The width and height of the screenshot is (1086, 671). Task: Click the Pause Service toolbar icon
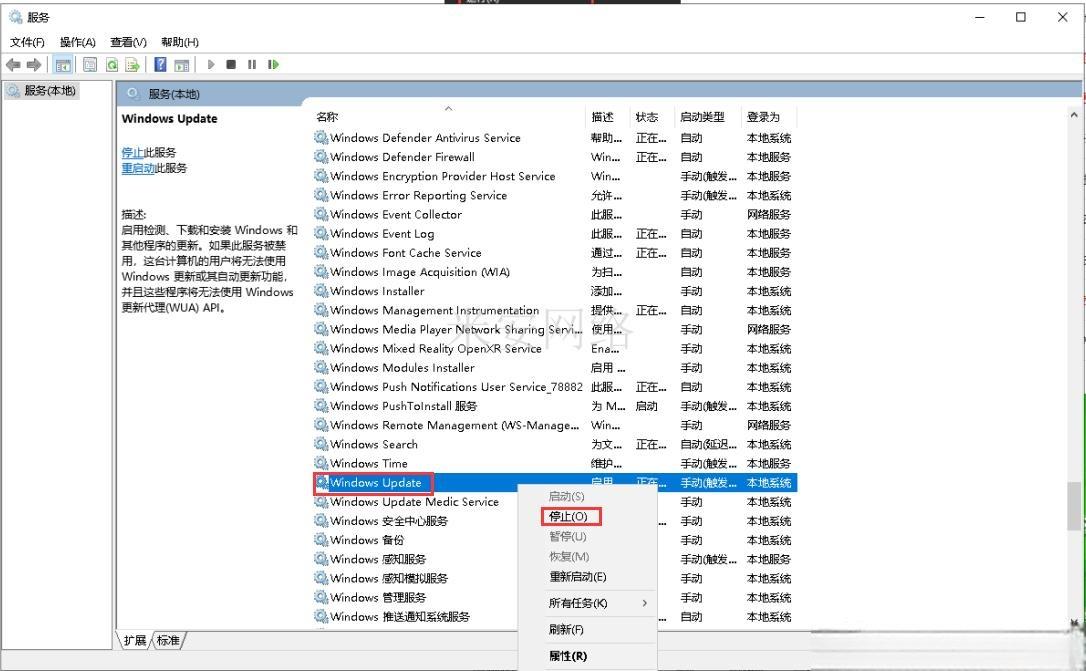point(252,64)
